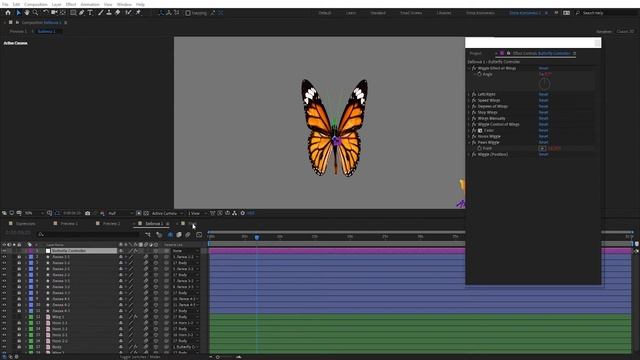
Task: Switch to the Project panel tab
Action: click(475, 53)
